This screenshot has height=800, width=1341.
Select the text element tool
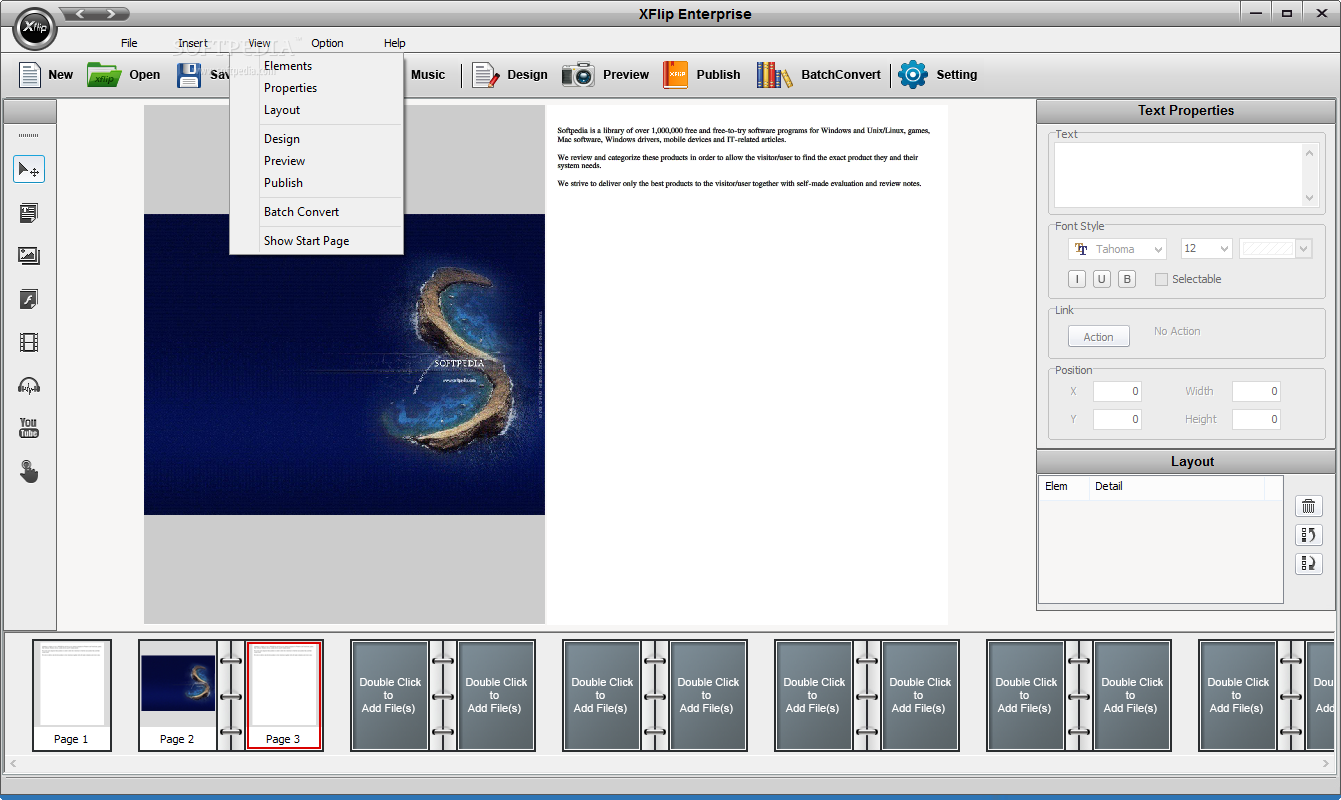point(29,212)
